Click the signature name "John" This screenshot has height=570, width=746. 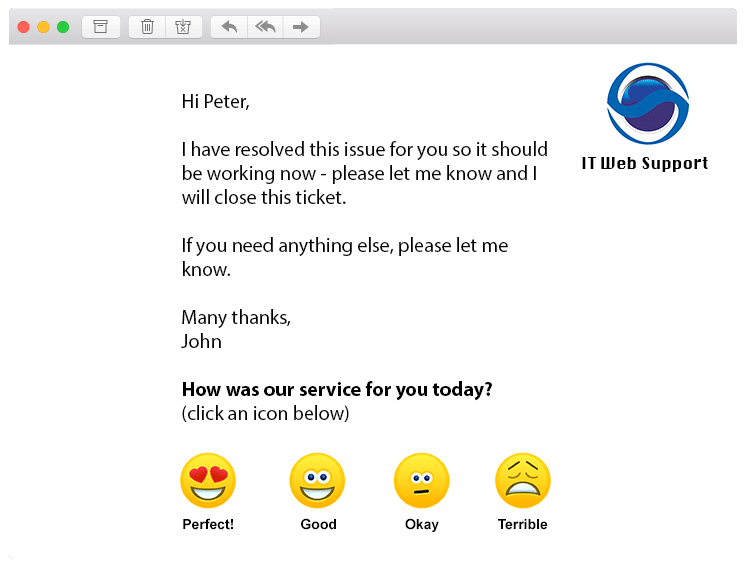pyautogui.click(x=201, y=341)
